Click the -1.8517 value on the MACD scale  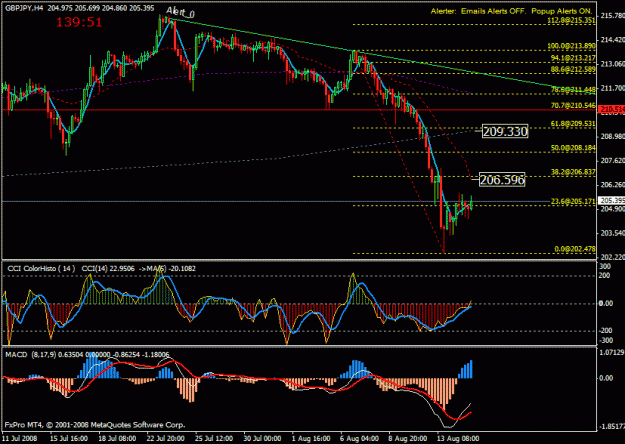[612, 427]
